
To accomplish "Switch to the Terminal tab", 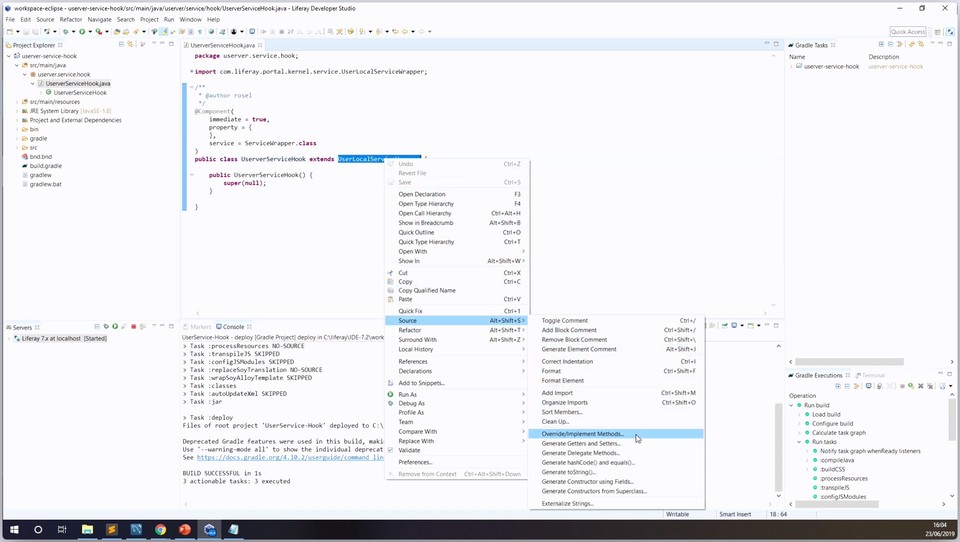I will [x=871, y=375].
